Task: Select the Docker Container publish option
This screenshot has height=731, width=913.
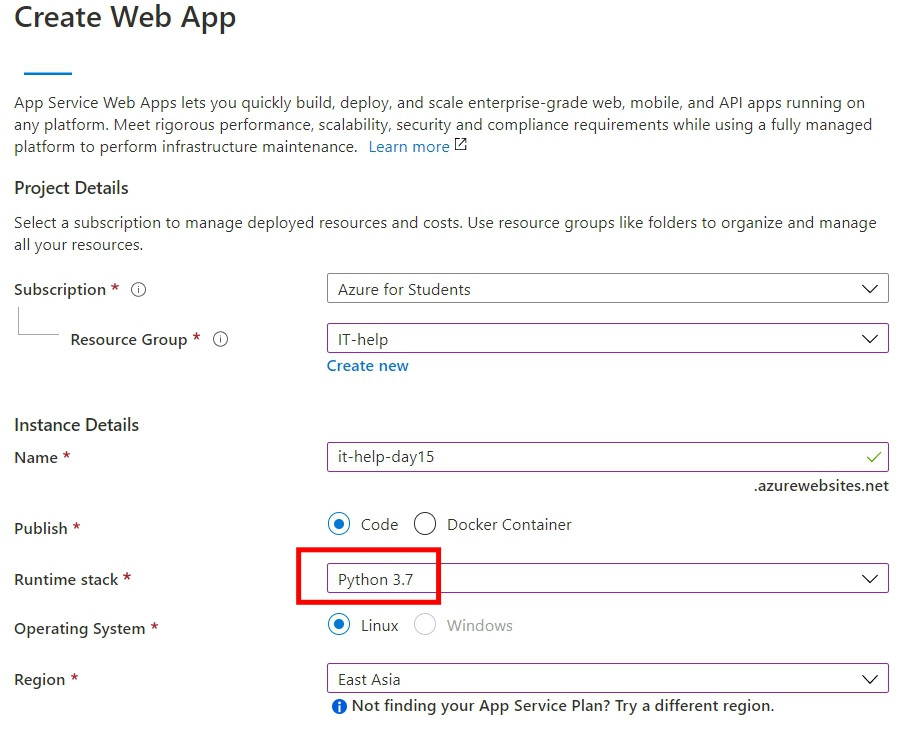Action: pyautogui.click(x=425, y=524)
